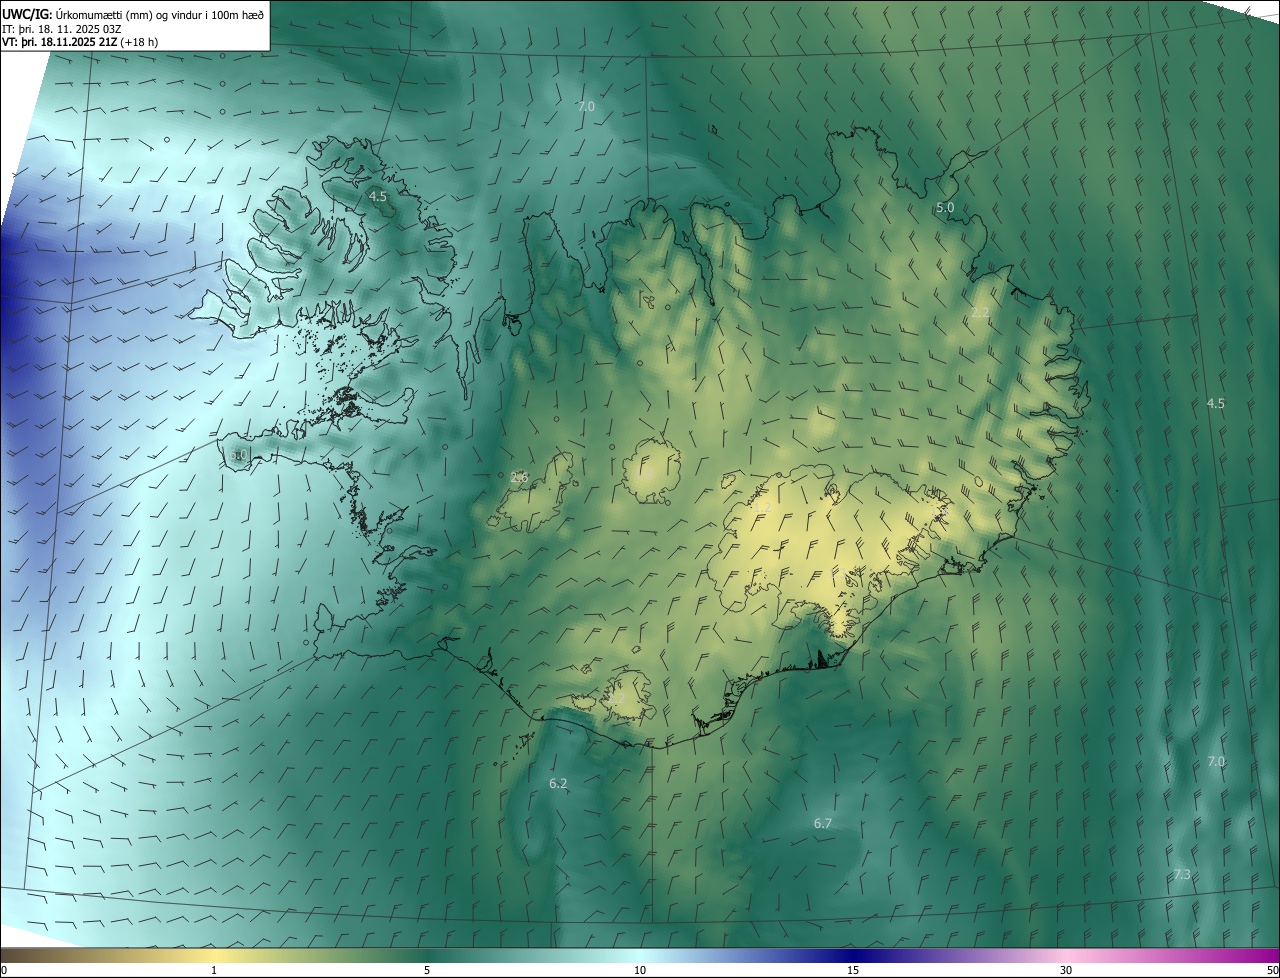Click the 2.6 value beside Langjökull glacier
This screenshot has width=1280, height=978.
519,477
